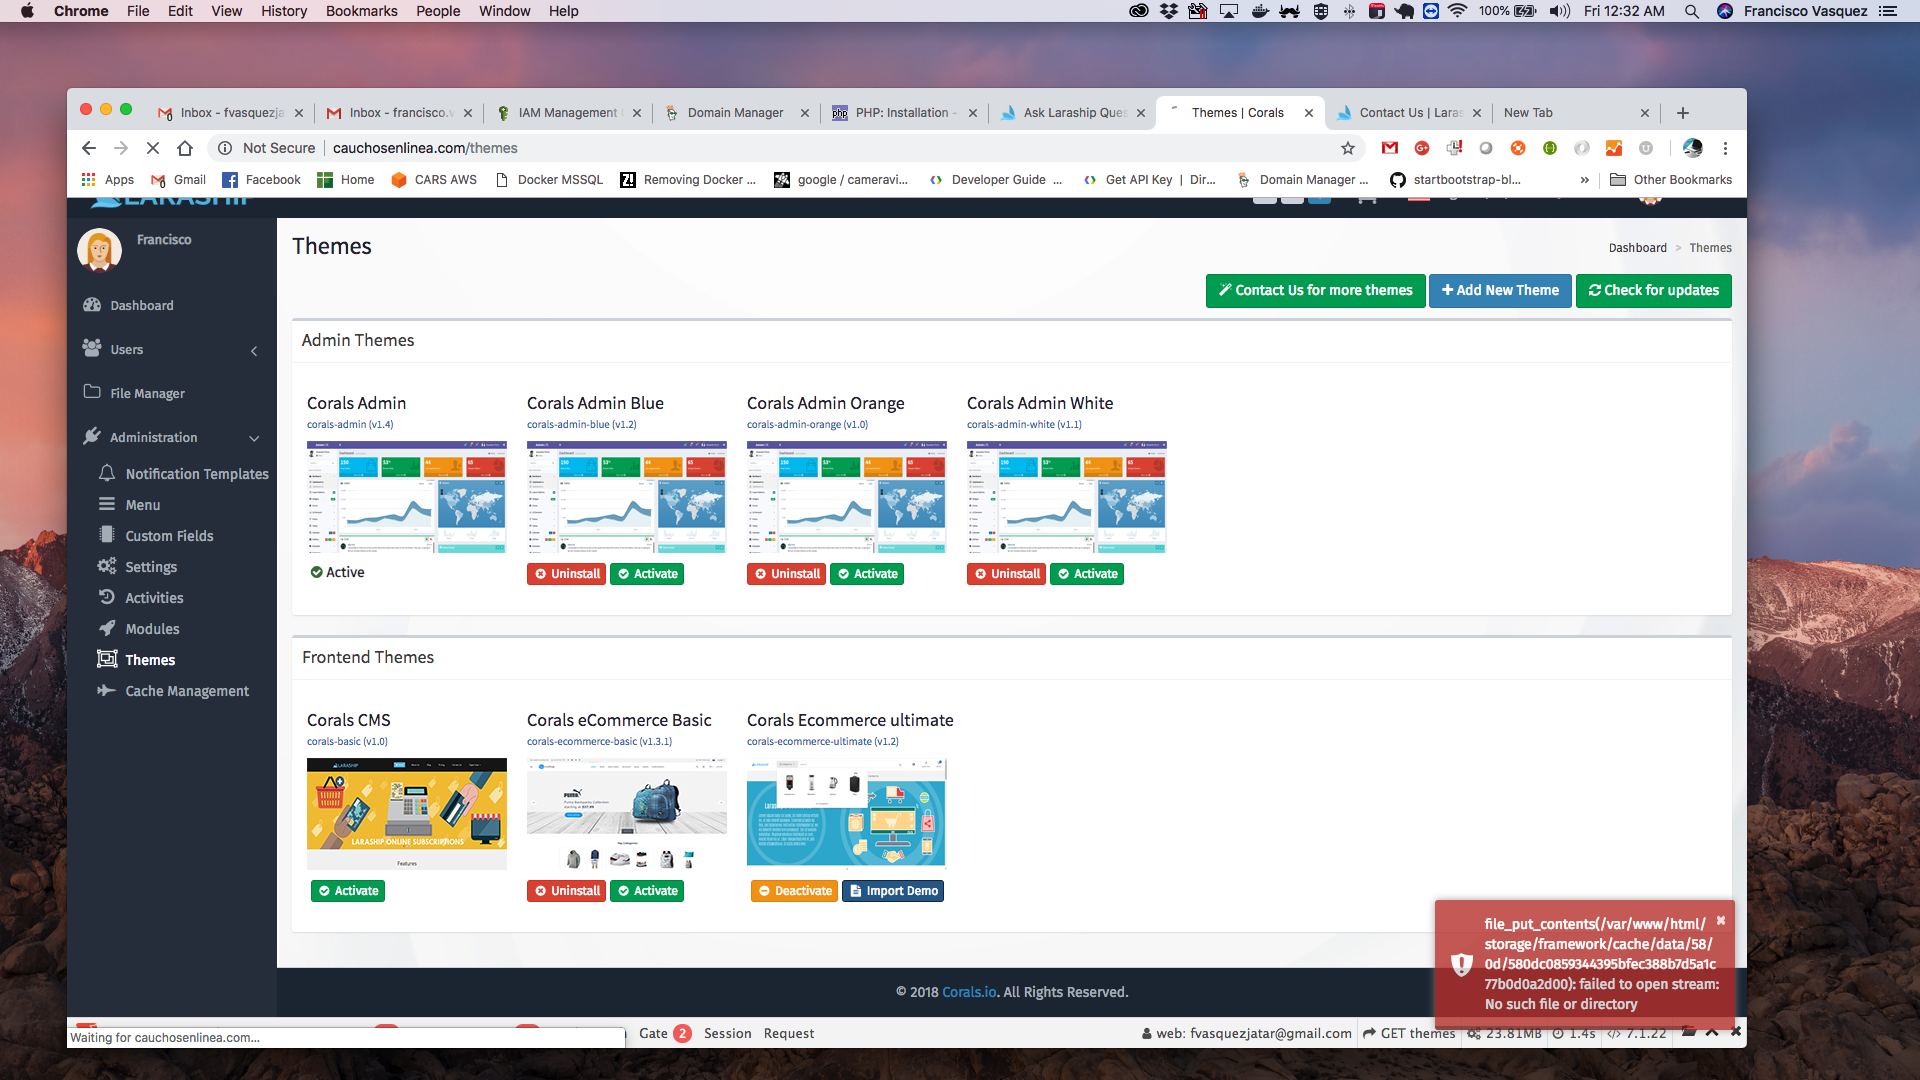Click Francisco user avatar
The image size is (1920, 1080).
pyautogui.click(x=99, y=250)
